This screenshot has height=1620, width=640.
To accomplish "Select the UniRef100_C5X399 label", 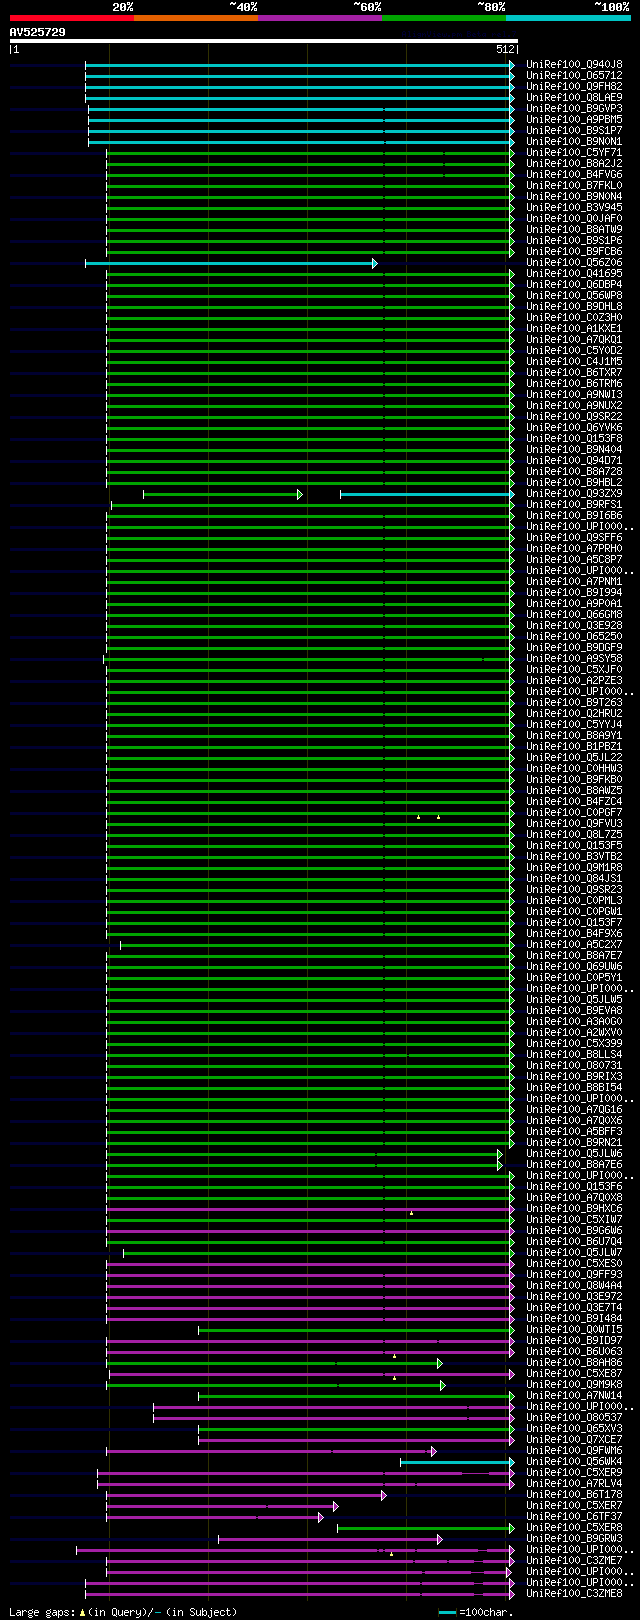I will point(574,1043).
